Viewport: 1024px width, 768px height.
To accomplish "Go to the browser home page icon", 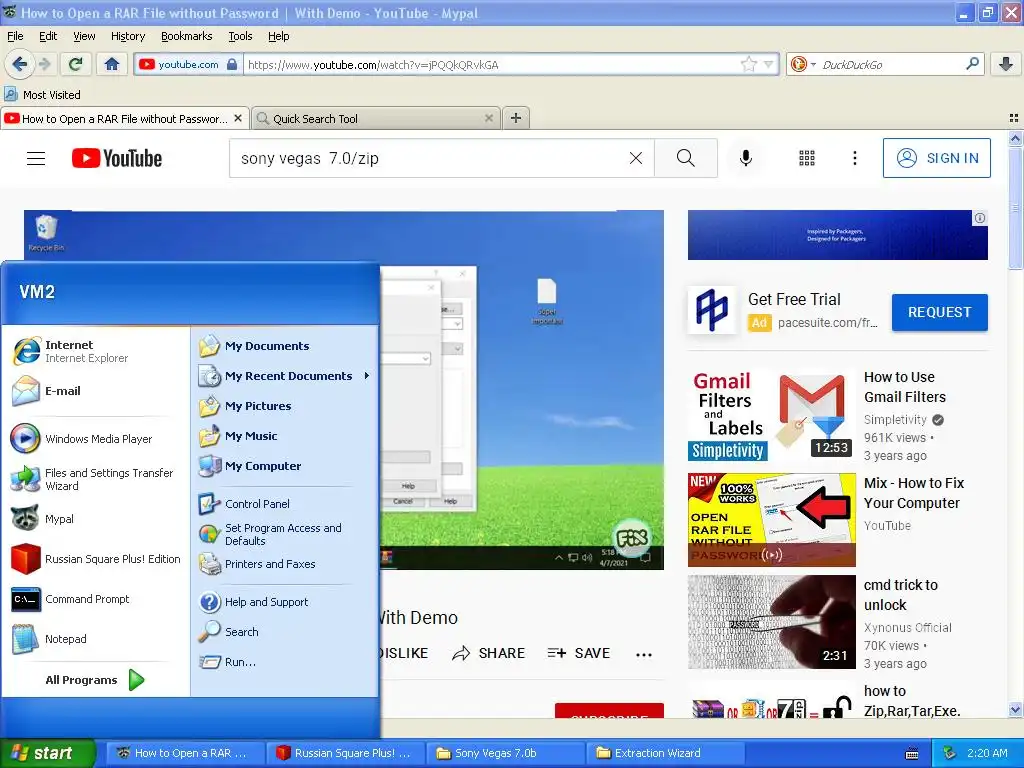I will pyautogui.click(x=112, y=64).
